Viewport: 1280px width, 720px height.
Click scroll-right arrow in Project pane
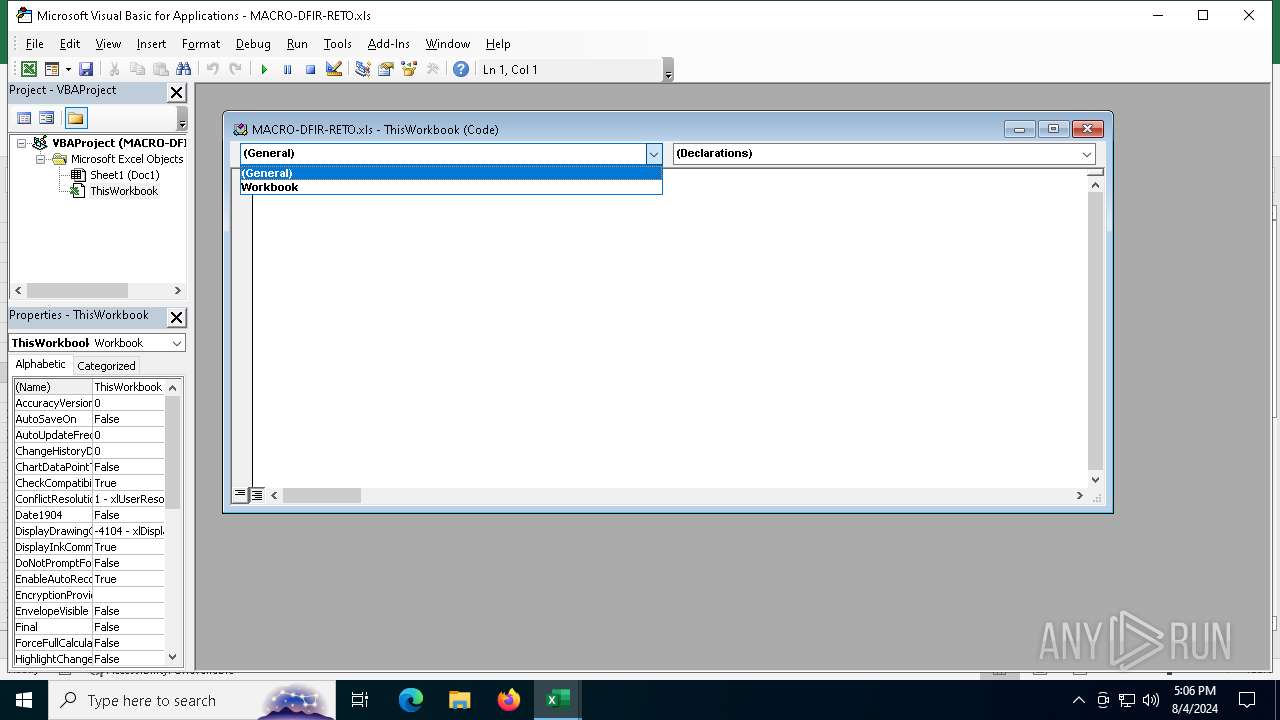click(178, 290)
